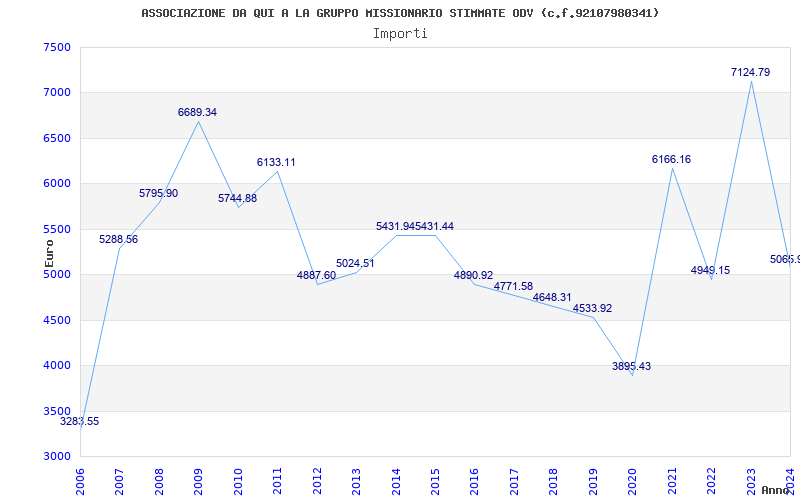
Task: Select the 'Importi' subtitle text
Action: 400,34
